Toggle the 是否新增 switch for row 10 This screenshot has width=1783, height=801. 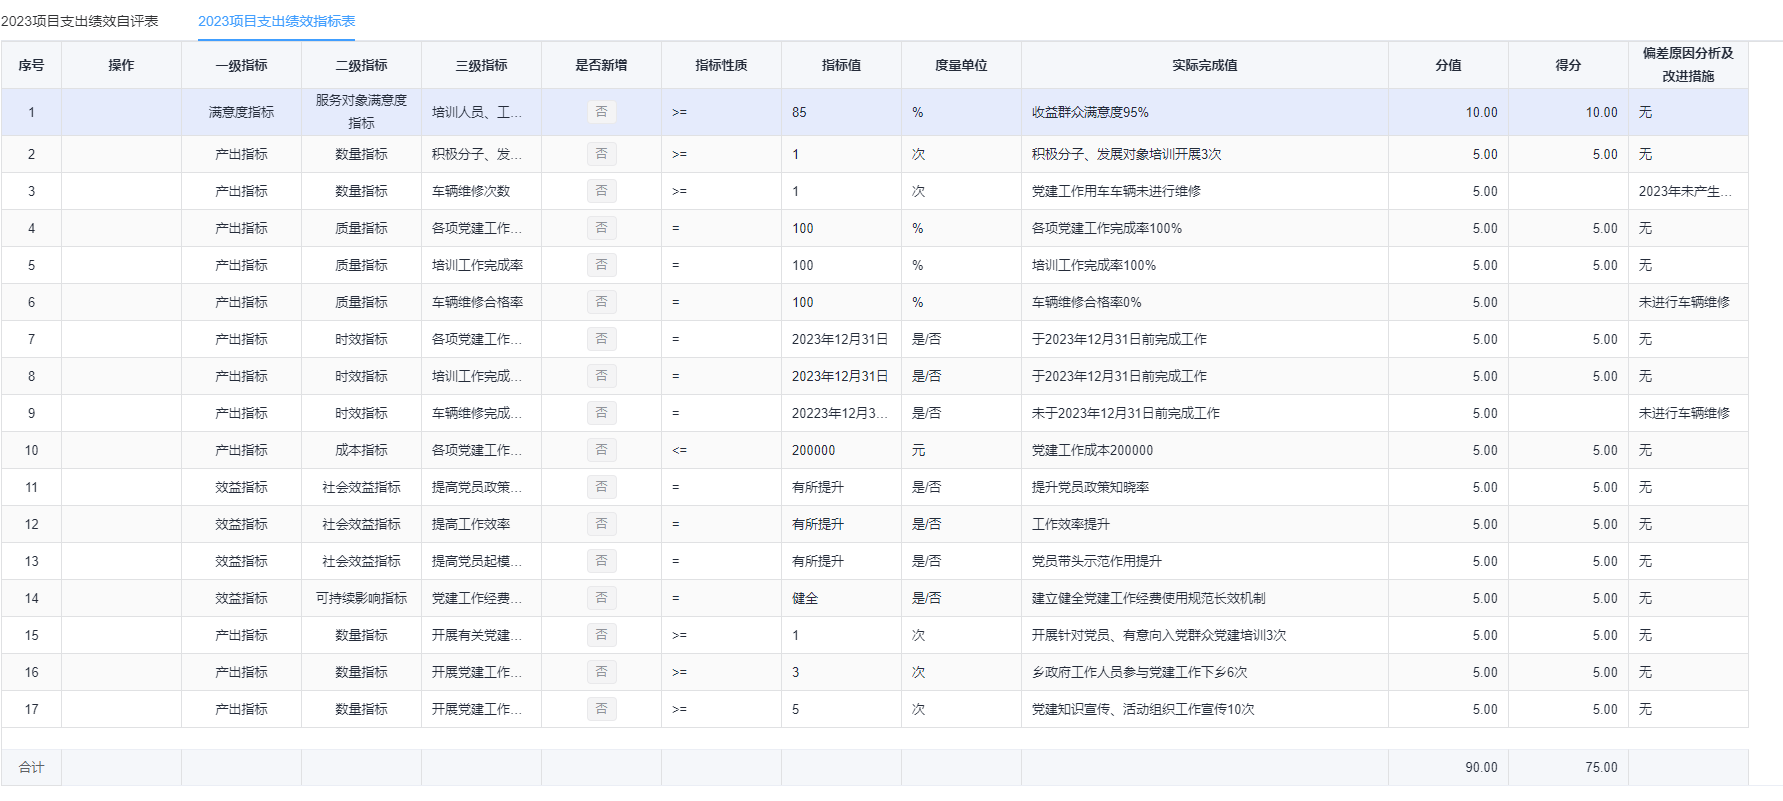click(x=601, y=450)
